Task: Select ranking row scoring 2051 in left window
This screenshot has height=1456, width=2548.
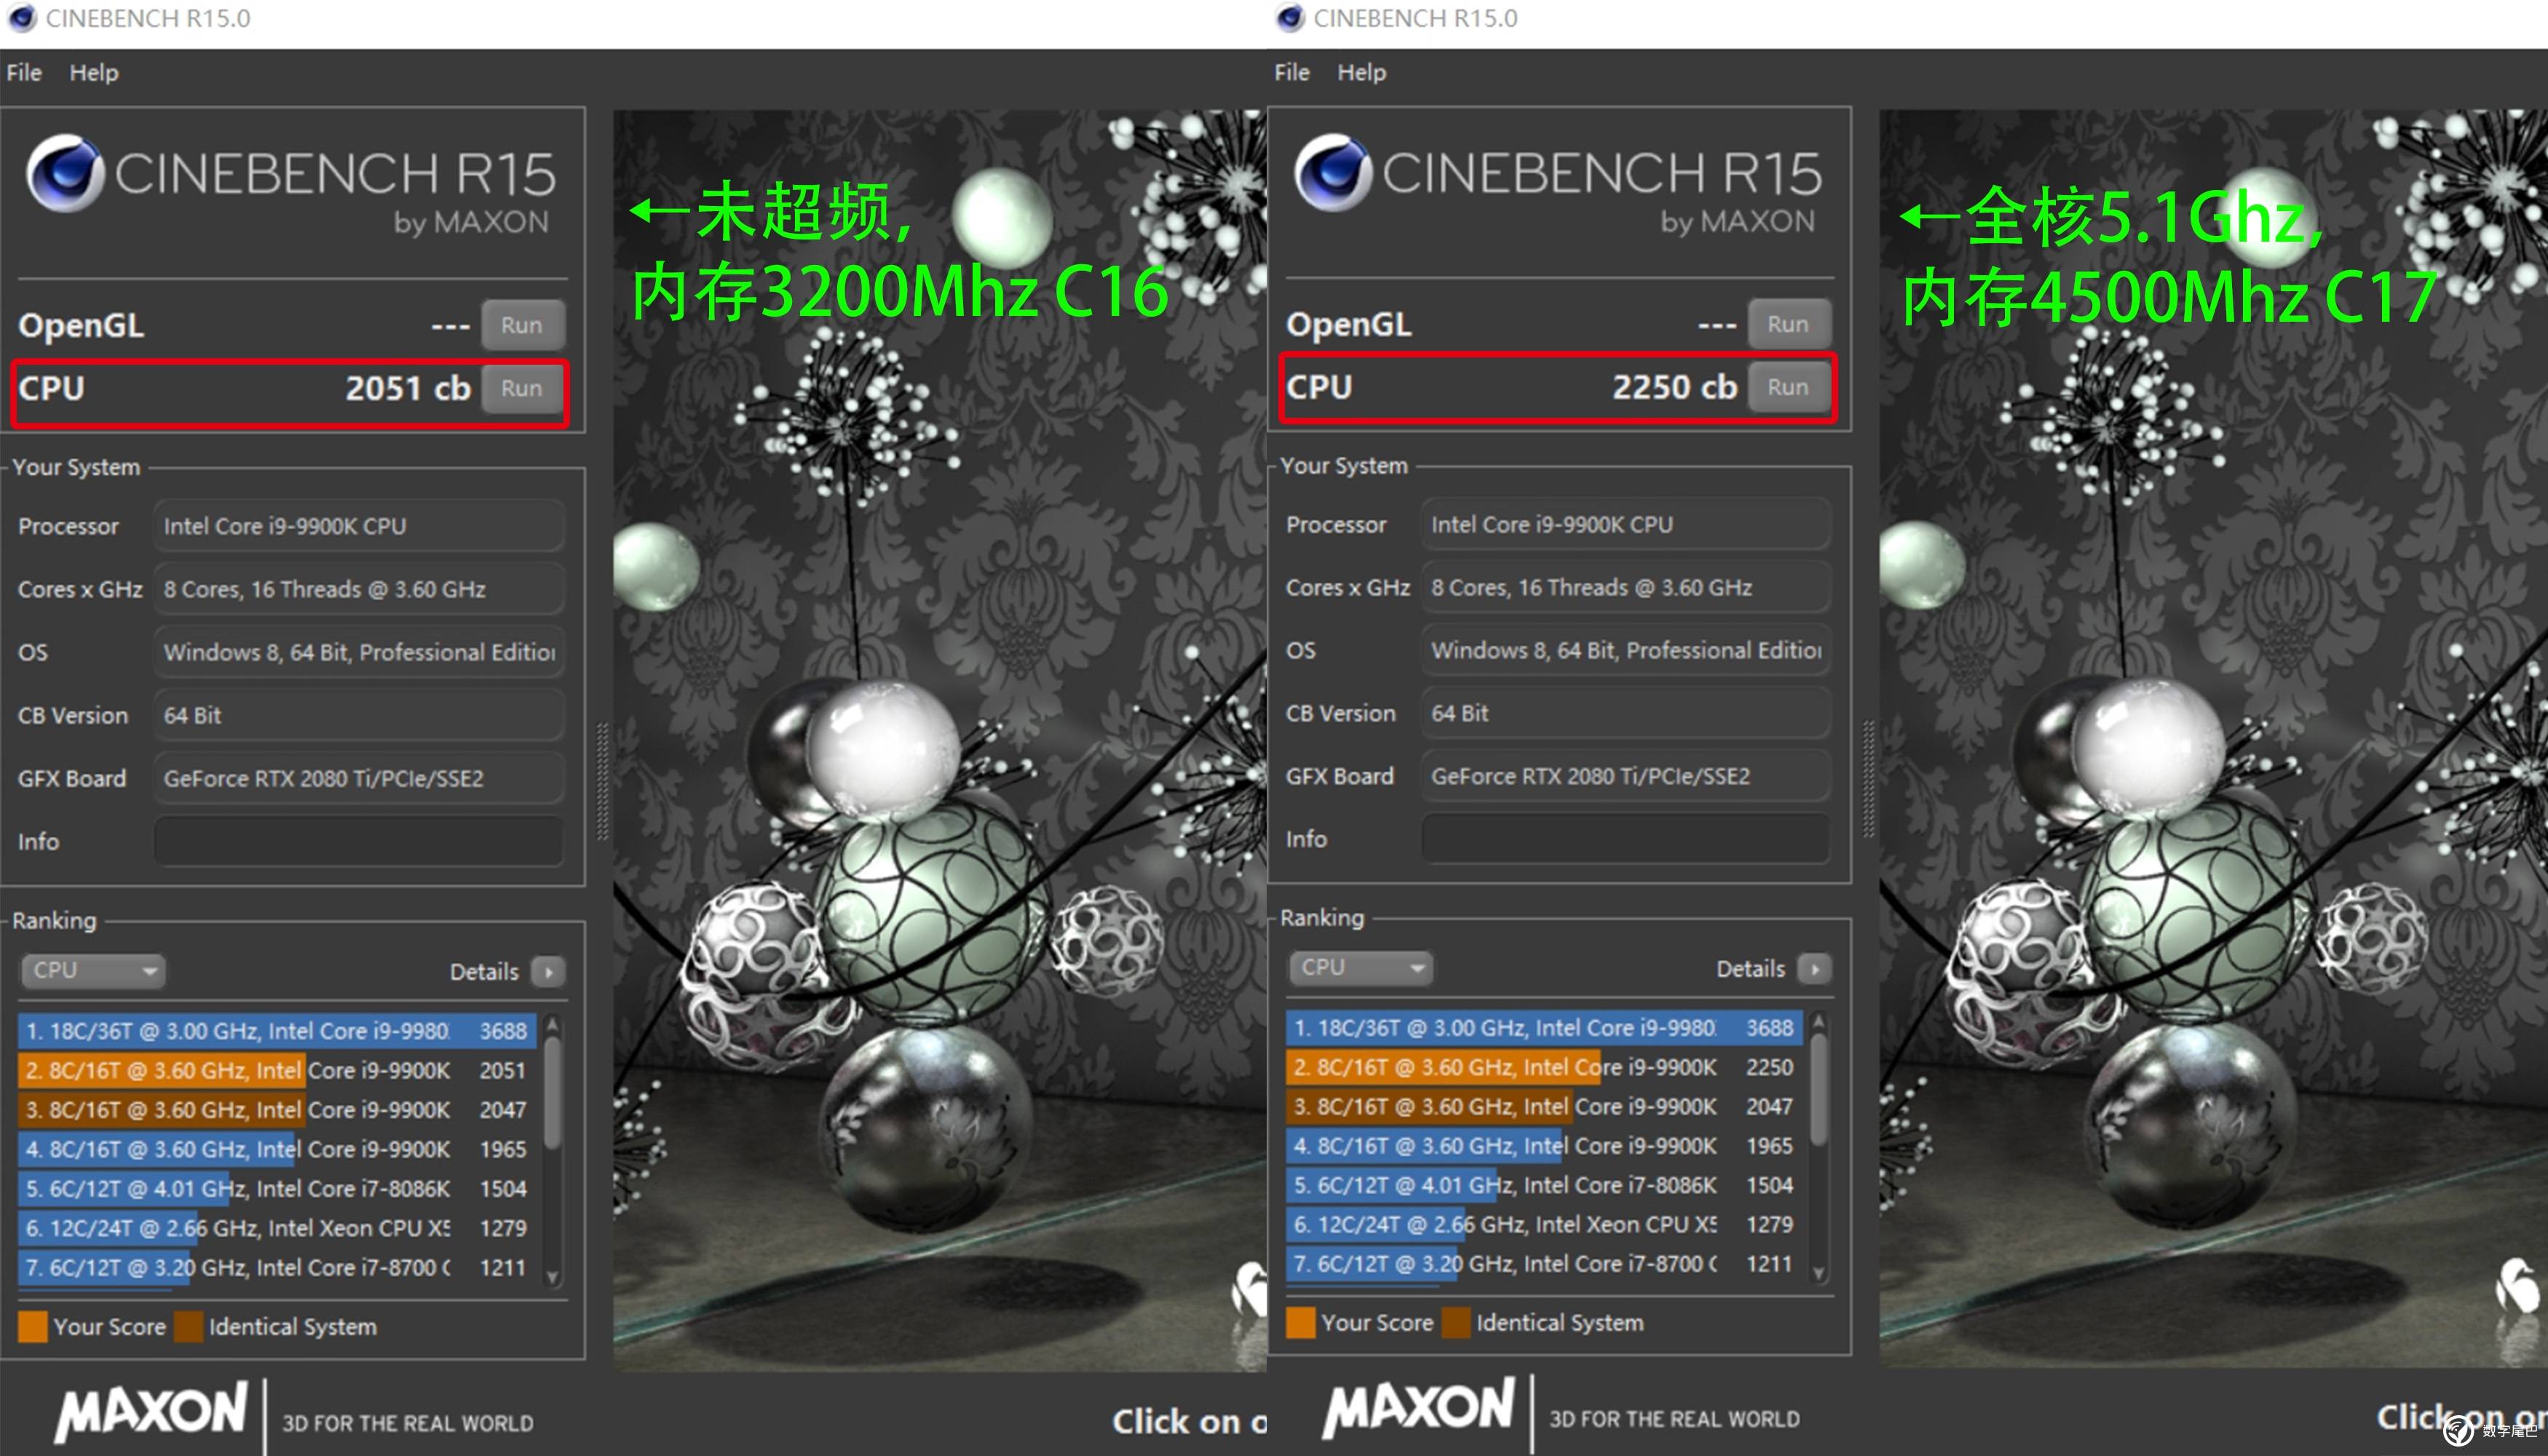Action: pyautogui.click(x=277, y=1070)
